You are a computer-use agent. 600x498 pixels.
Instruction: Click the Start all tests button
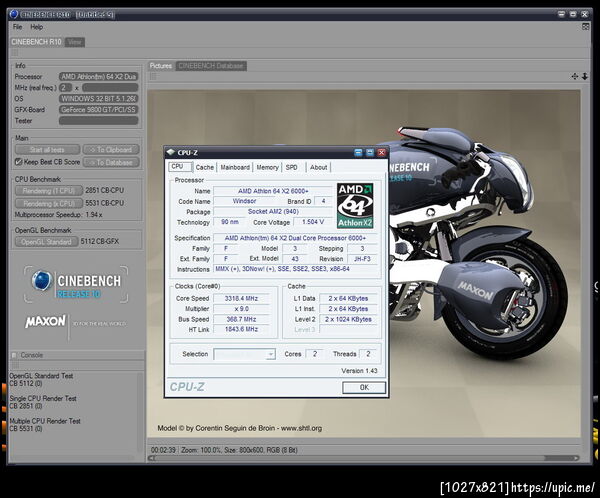47,150
